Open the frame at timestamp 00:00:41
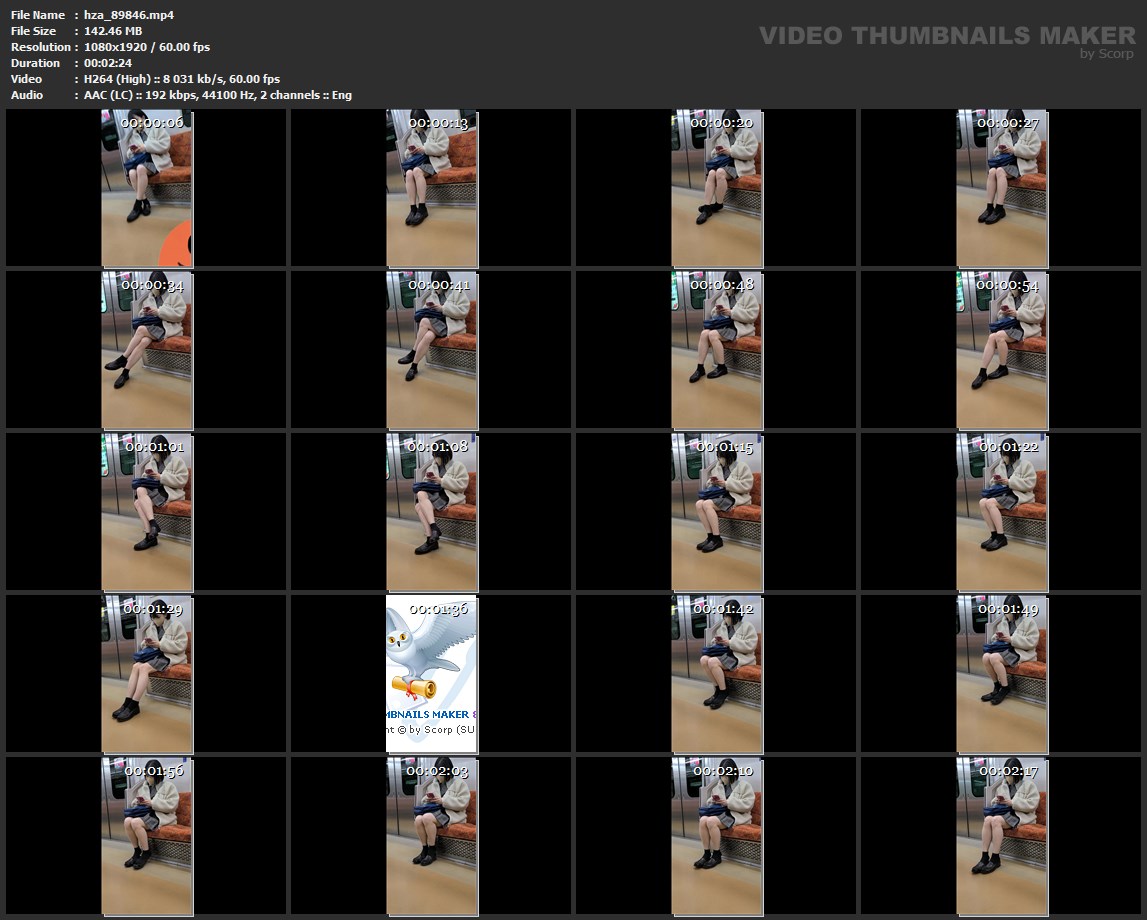Viewport: 1147px width, 920px height. click(432, 350)
